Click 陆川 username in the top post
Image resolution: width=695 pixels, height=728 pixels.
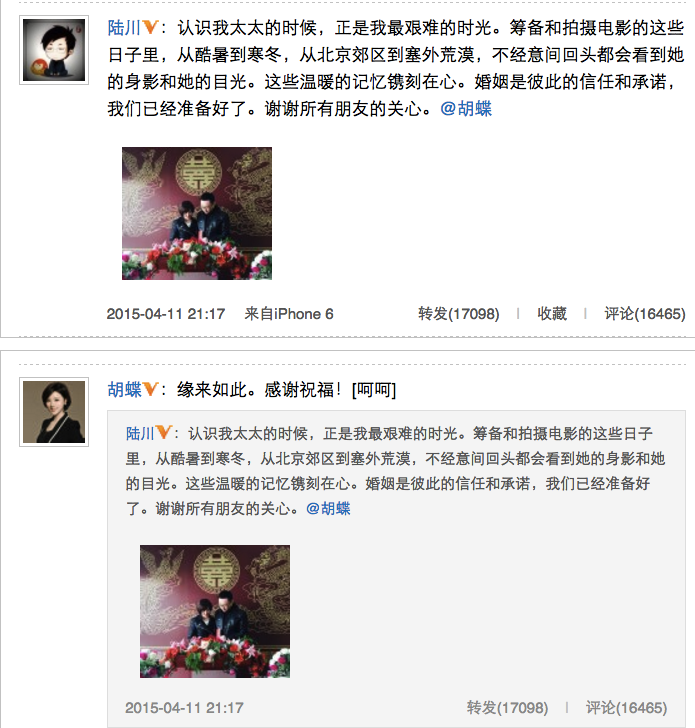124,28
